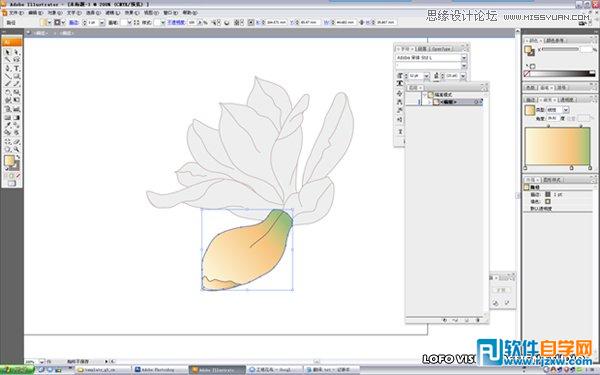Click the target circle on selected layer row
The image size is (600, 375).
[476, 102]
